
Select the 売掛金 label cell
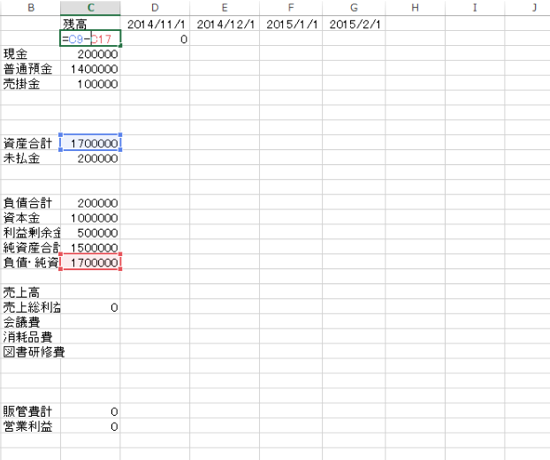tap(31, 84)
